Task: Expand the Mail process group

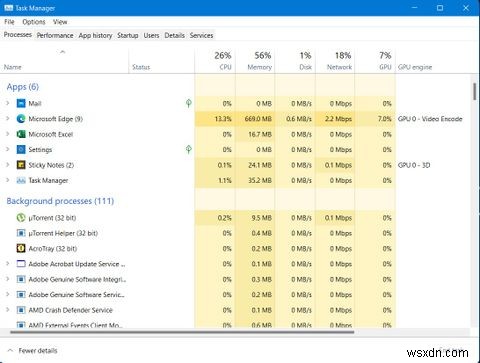Action: click(x=8, y=103)
